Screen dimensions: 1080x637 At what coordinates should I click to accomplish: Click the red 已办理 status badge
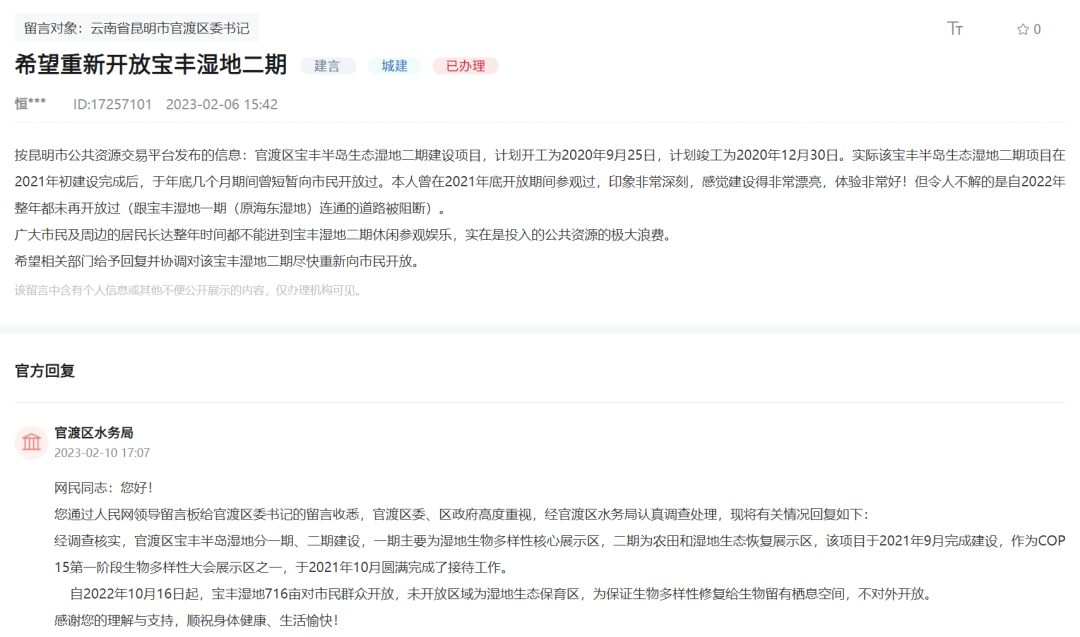pos(465,66)
